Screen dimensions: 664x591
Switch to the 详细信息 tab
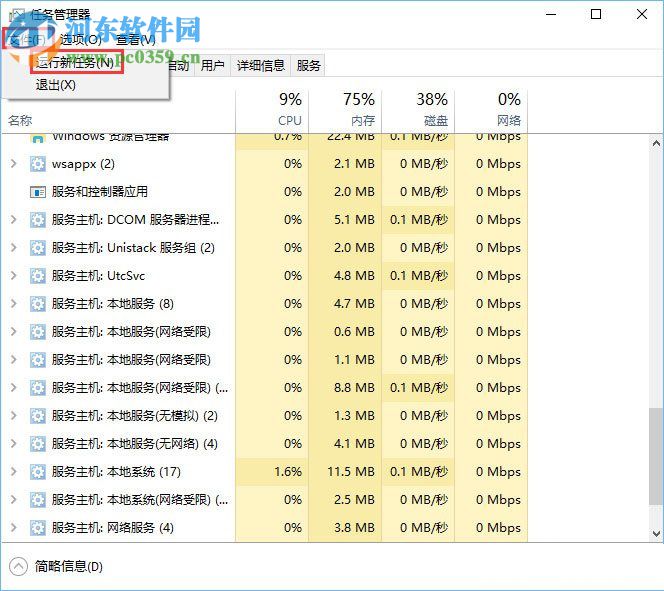pyautogui.click(x=261, y=66)
